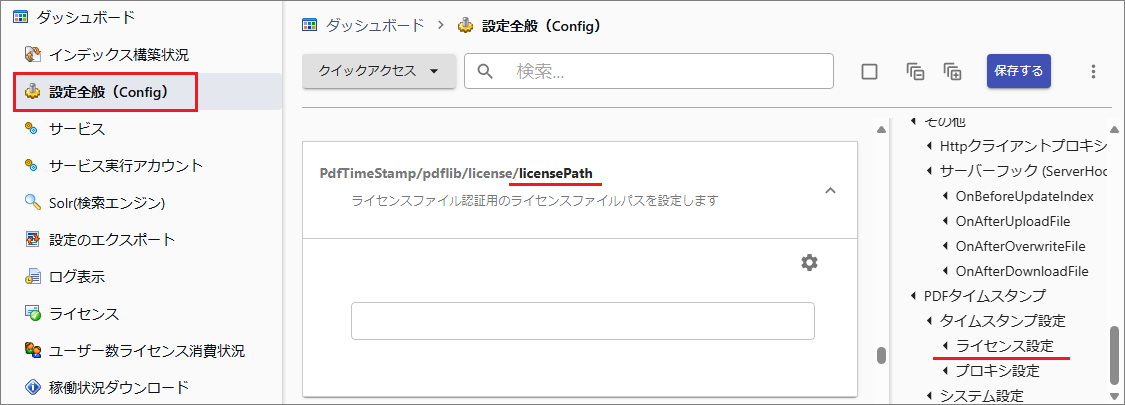Click the Log display icon in sidebar
Viewport: 1125px width, 405px height.
32,277
